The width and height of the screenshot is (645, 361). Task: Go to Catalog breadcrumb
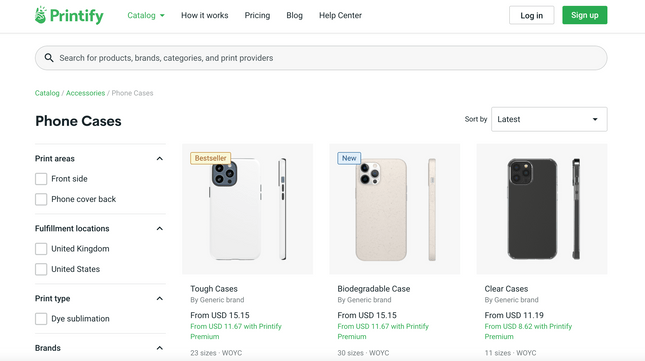[x=47, y=93]
